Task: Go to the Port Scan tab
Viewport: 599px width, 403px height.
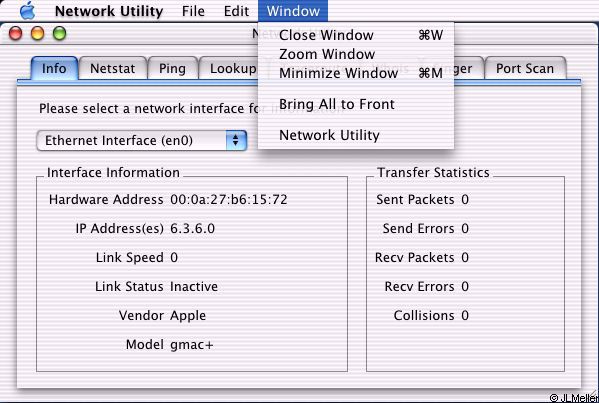Action: tap(525, 68)
